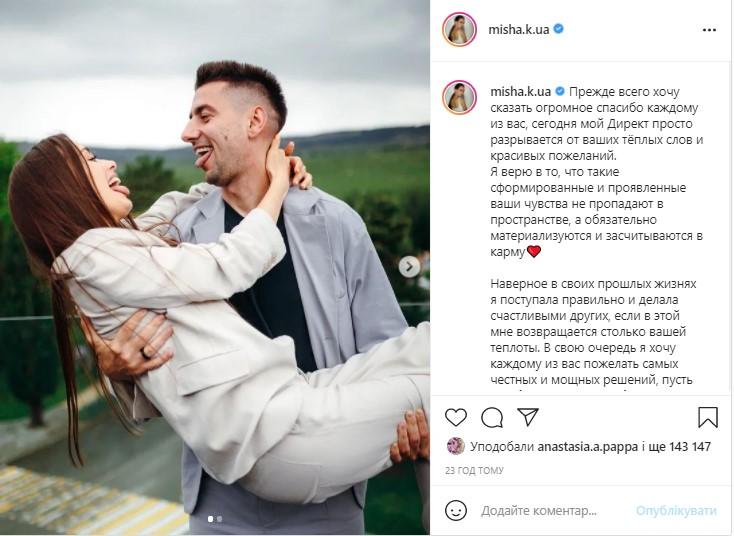
Task: Click the couple photo in the post
Action: pyautogui.click(x=215, y=268)
